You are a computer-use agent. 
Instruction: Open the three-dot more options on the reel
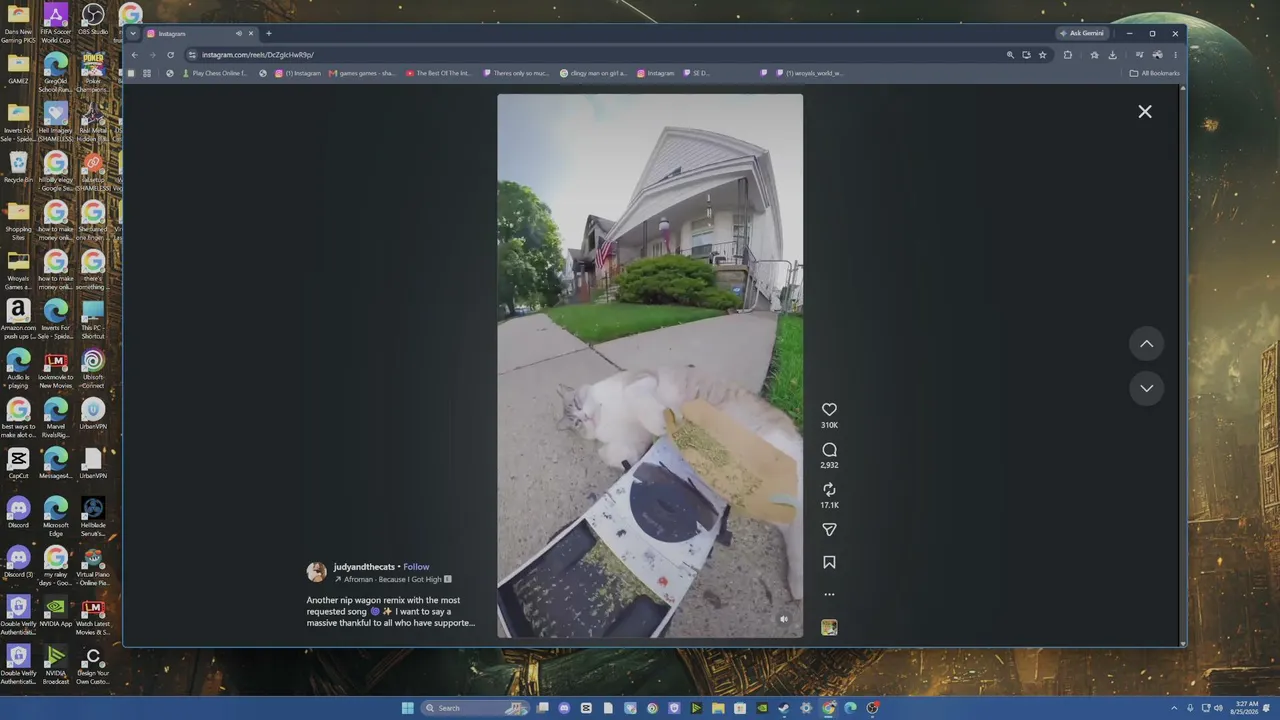tap(829, 595)
